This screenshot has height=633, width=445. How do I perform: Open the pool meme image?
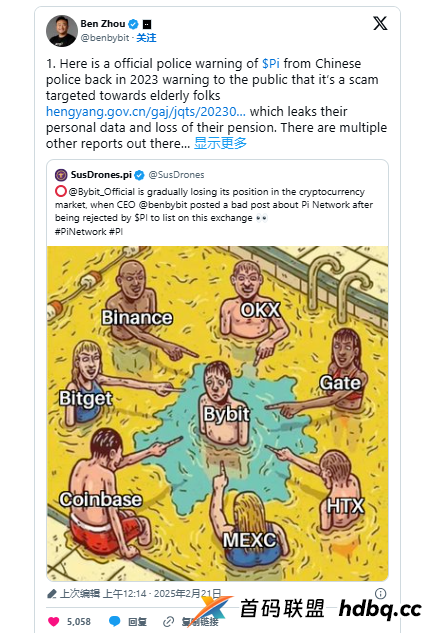point(218,413)
